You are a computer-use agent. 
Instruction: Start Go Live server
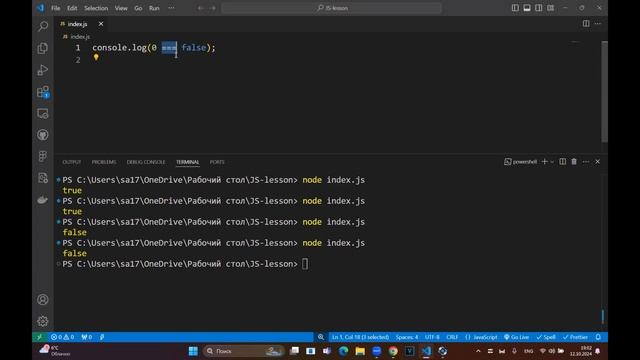(x=516, y=337)
